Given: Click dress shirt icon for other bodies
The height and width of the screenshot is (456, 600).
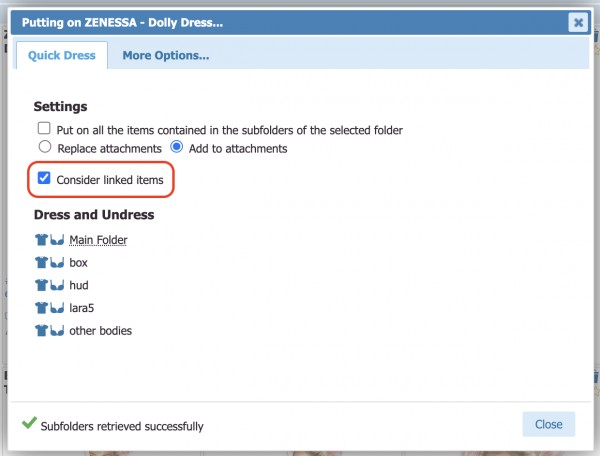Looking at the screenshot, I should point(42,330).
